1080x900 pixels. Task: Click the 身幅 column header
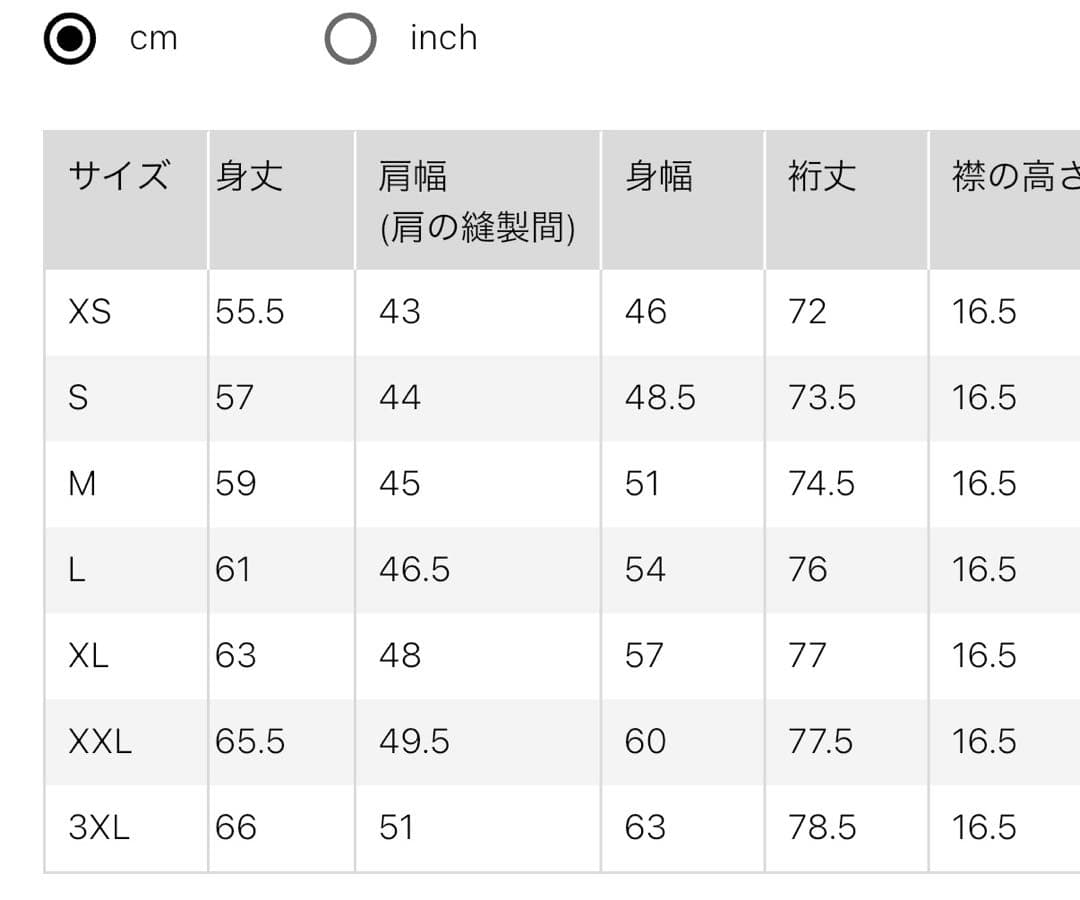(658, 176)
